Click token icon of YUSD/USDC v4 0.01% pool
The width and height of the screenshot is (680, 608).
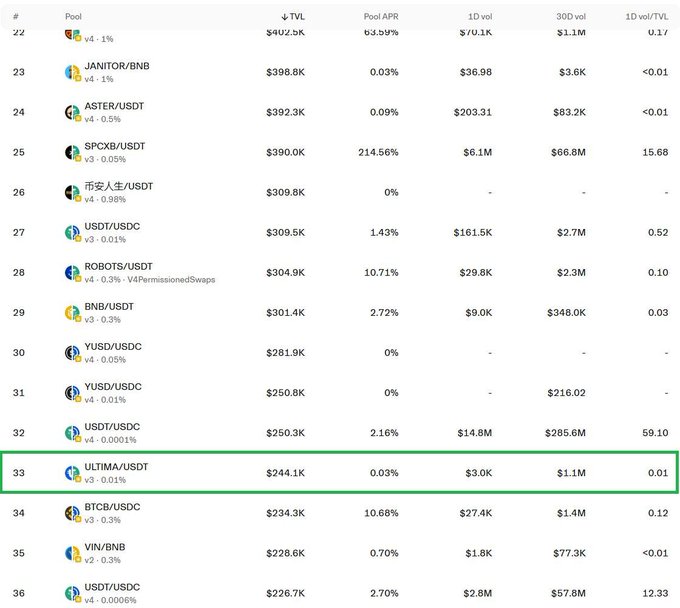pos(73,393)
